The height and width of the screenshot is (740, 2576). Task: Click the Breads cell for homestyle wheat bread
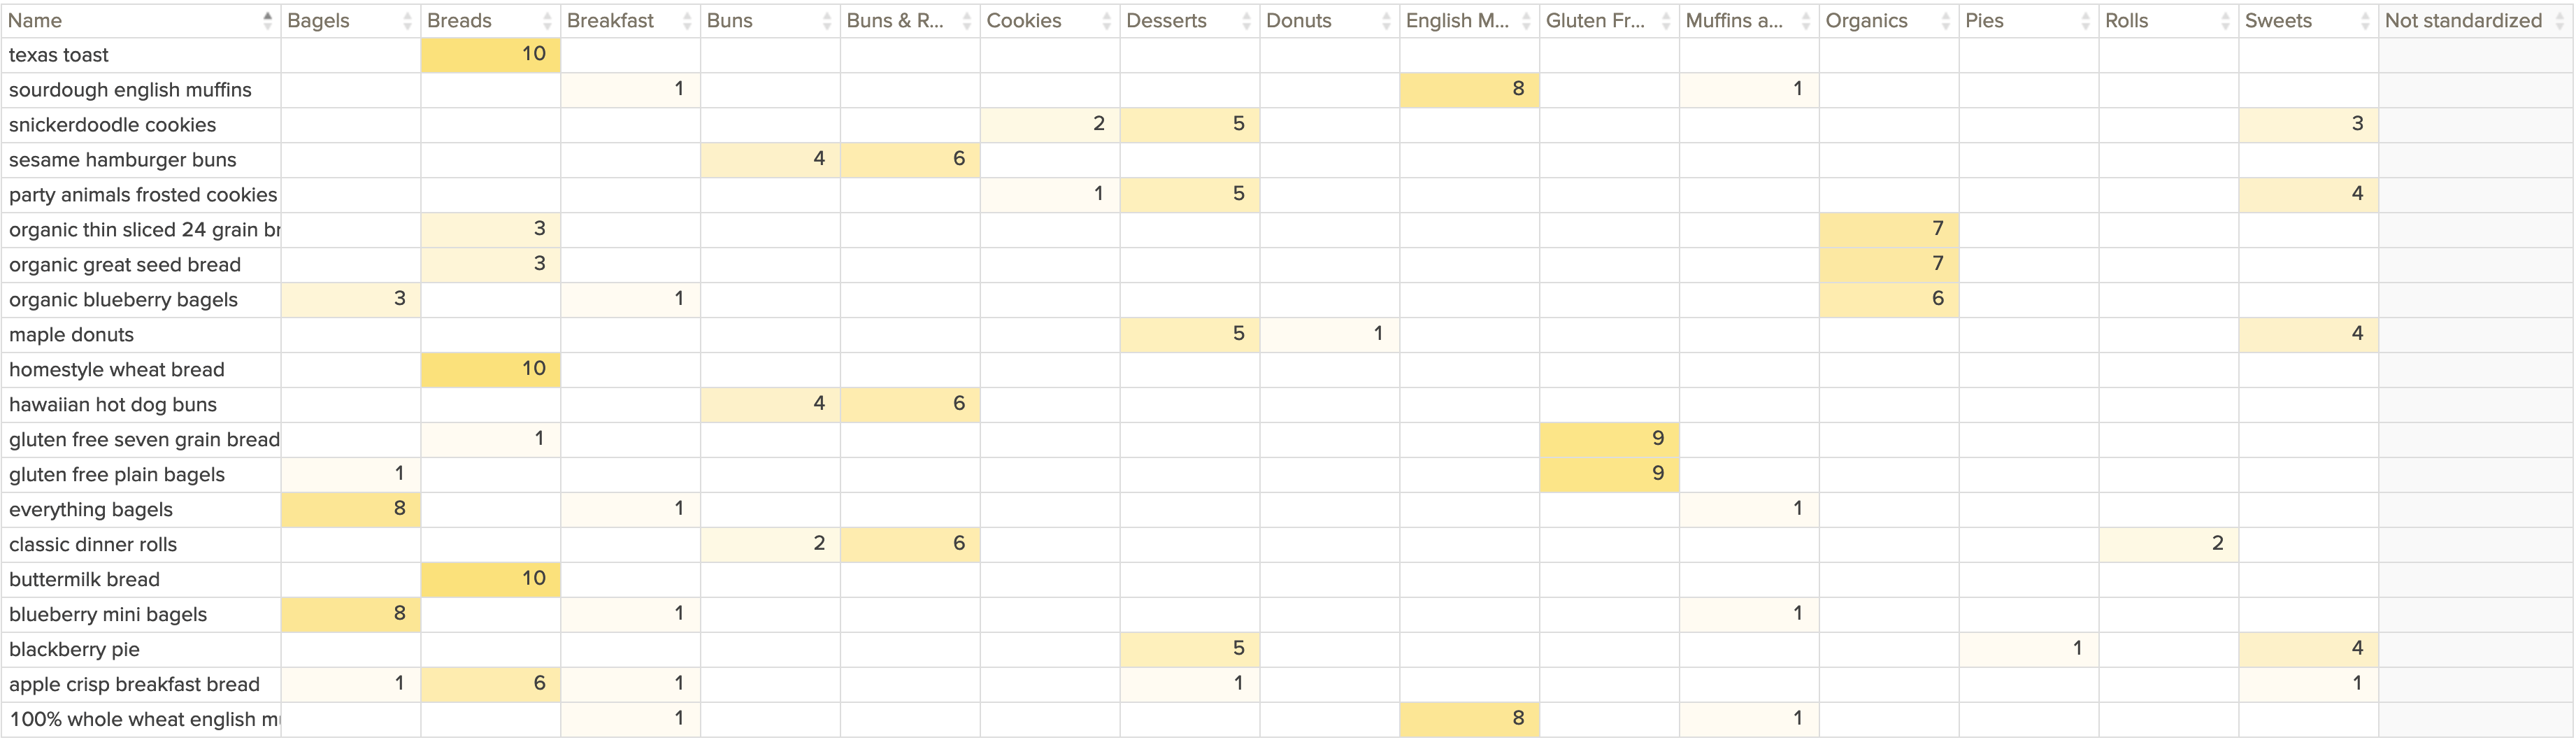491,369
